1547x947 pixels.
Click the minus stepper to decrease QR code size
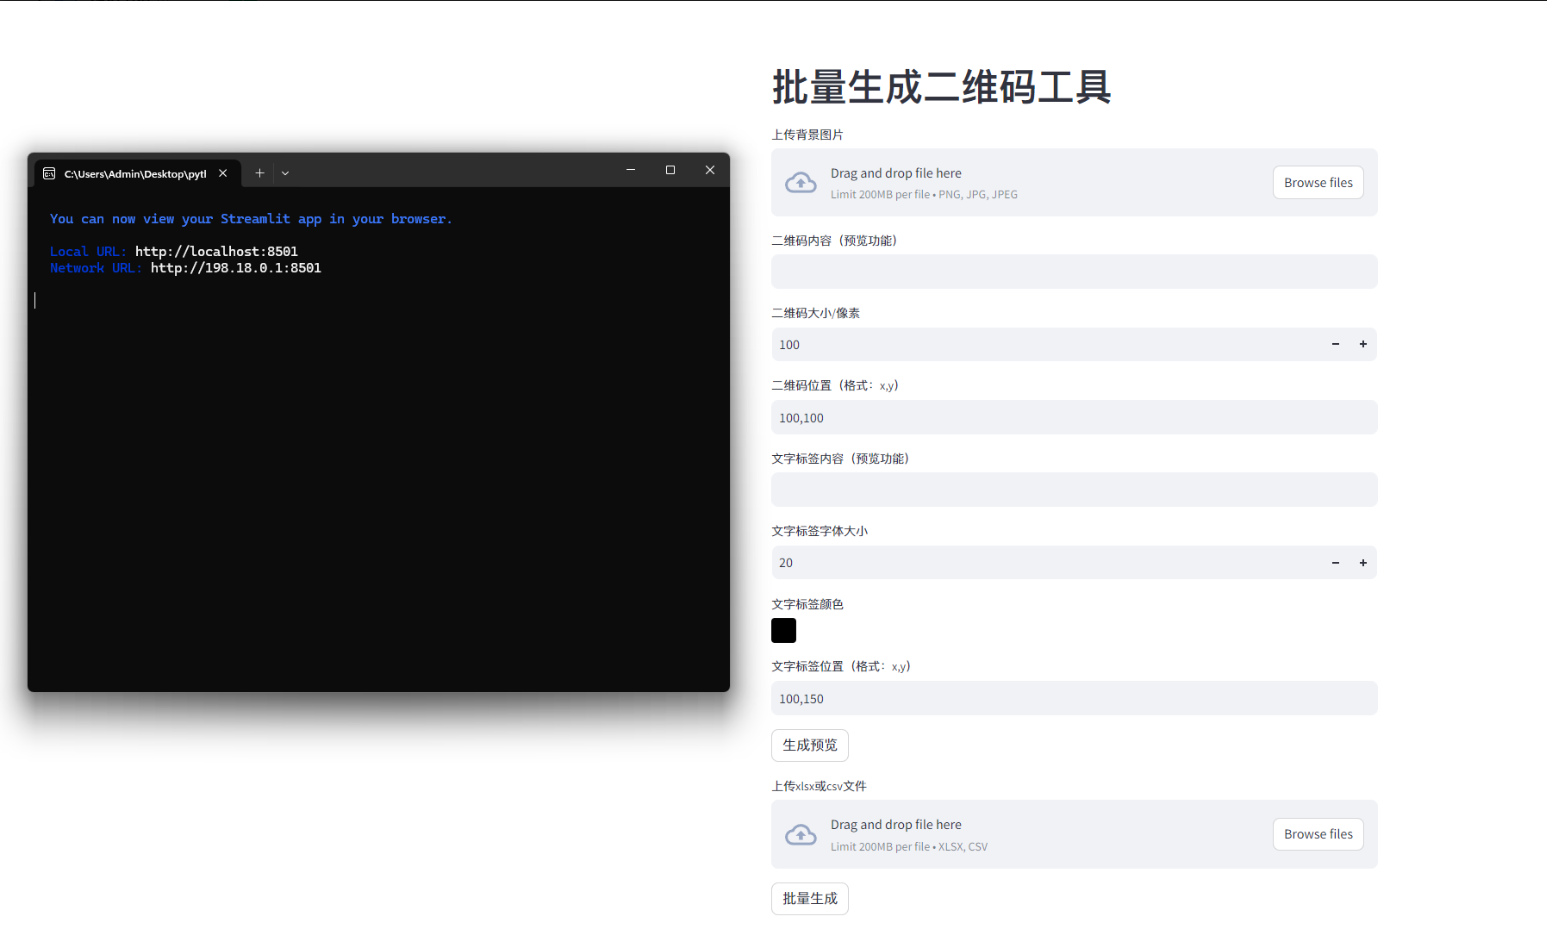1334,344
